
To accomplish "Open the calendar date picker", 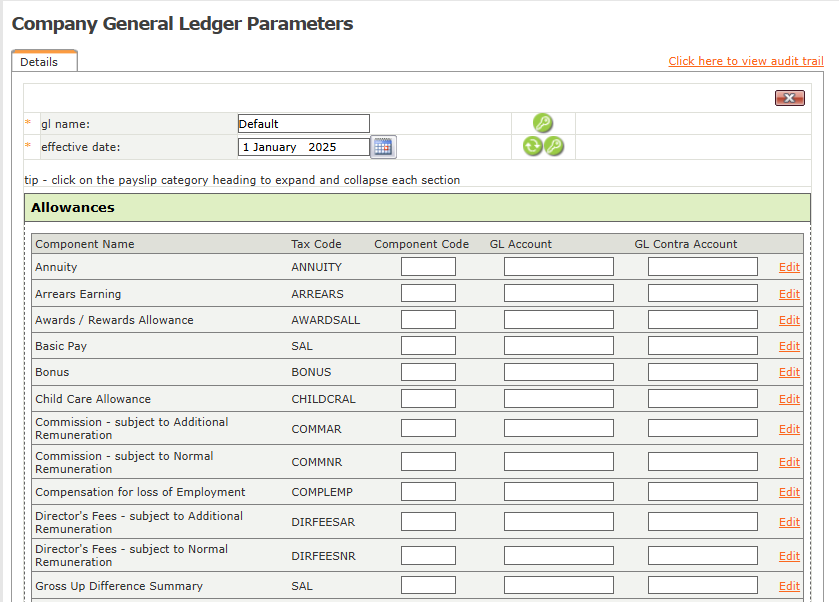I will click(383, 147).
